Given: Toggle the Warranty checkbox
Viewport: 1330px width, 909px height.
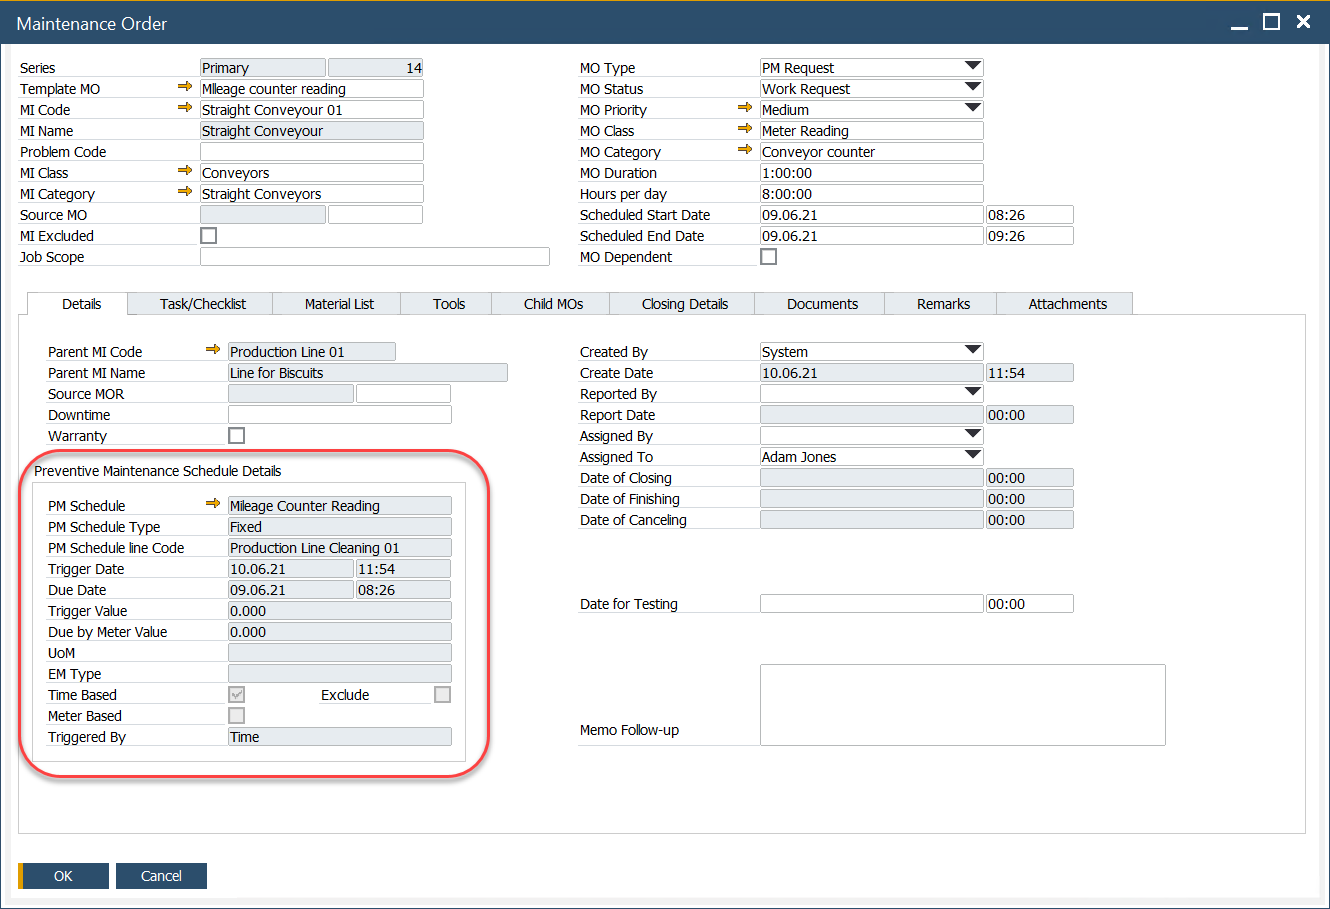Looking at the screenshot, I should point(236,435).
